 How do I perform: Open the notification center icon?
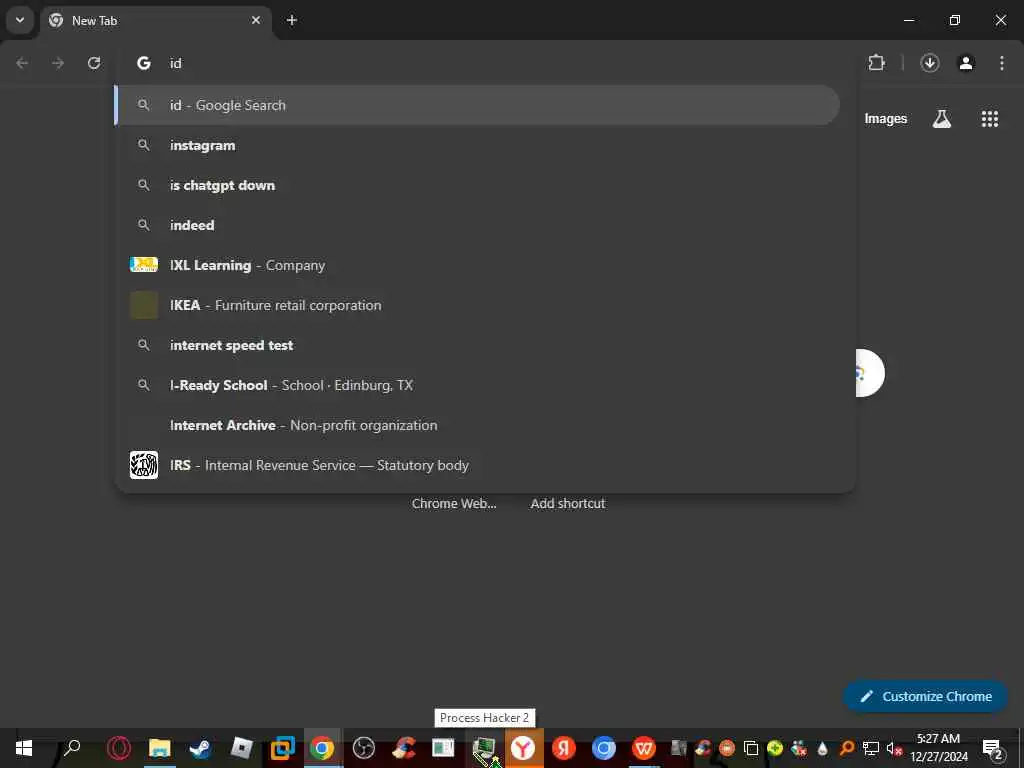[992, 748]
